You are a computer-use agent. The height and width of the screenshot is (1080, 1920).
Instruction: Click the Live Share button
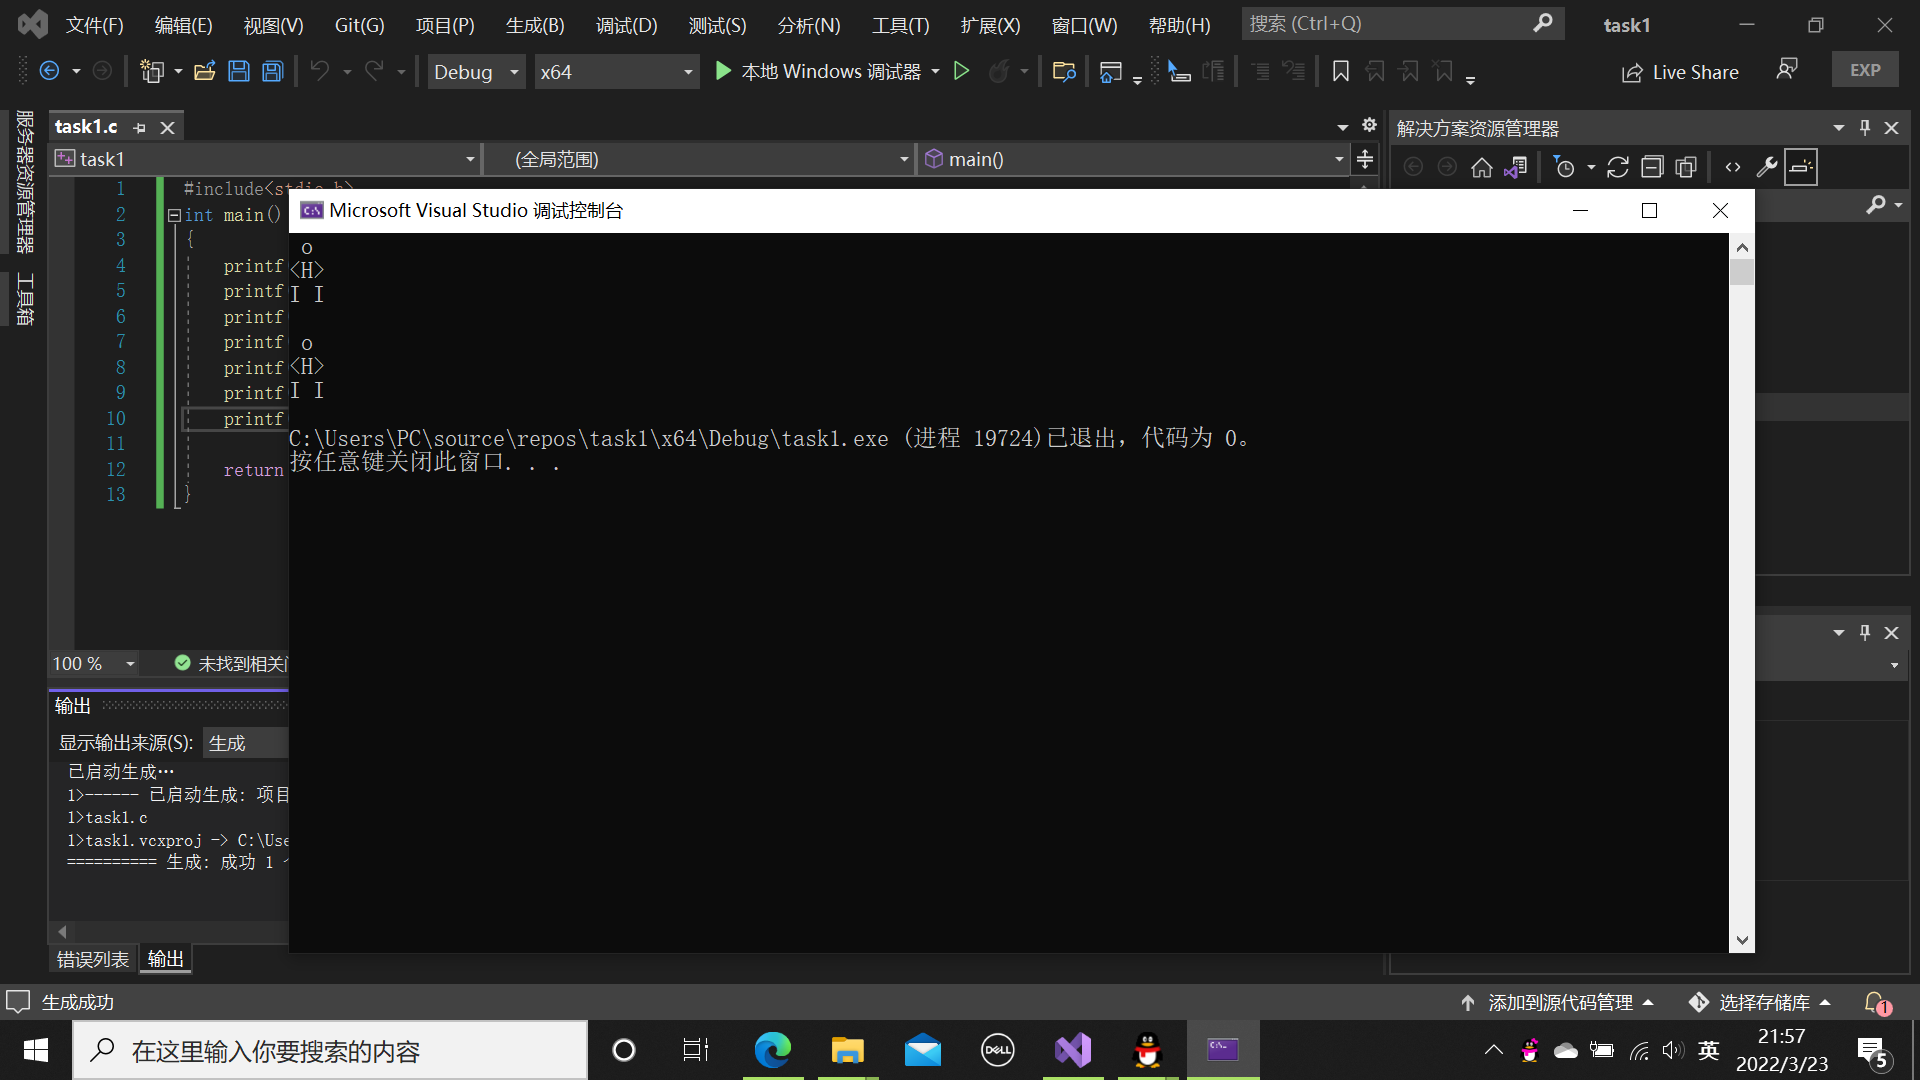[x=1680, y=72]
